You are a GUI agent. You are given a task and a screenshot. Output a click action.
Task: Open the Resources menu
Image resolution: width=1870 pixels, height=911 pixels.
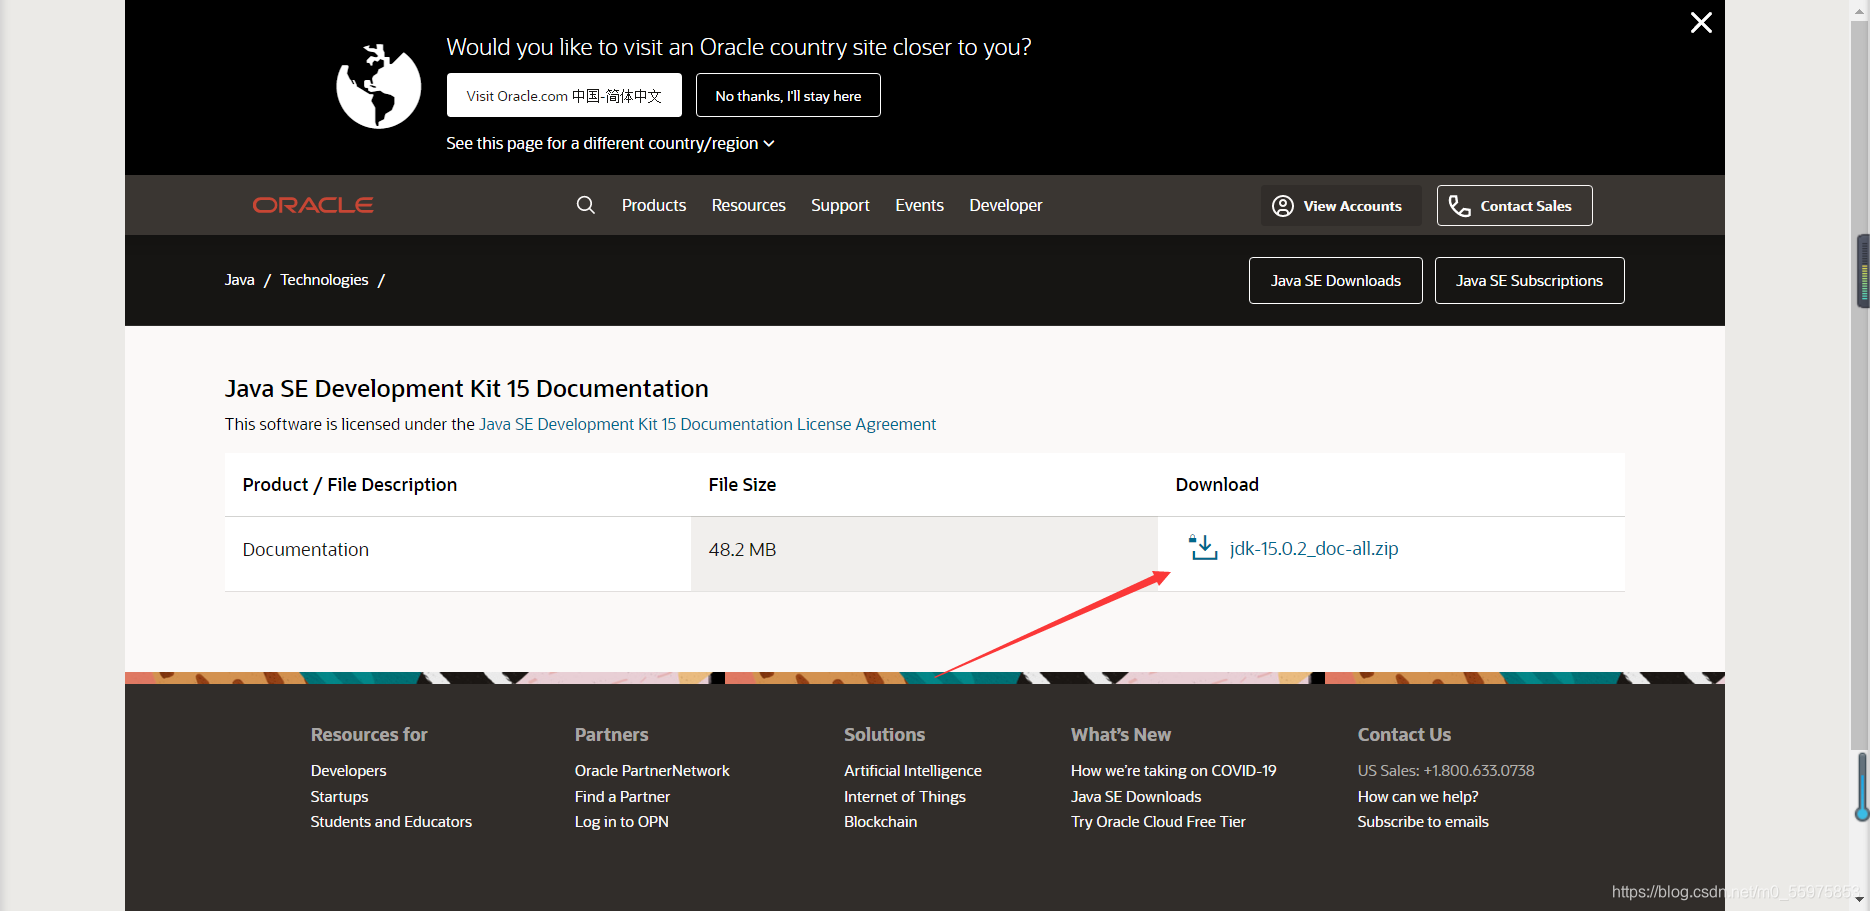coord(749,205)
